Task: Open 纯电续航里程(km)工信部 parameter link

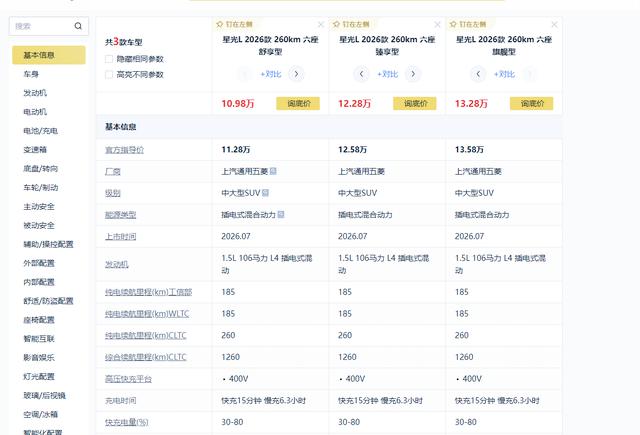Action: coord(149,292)
